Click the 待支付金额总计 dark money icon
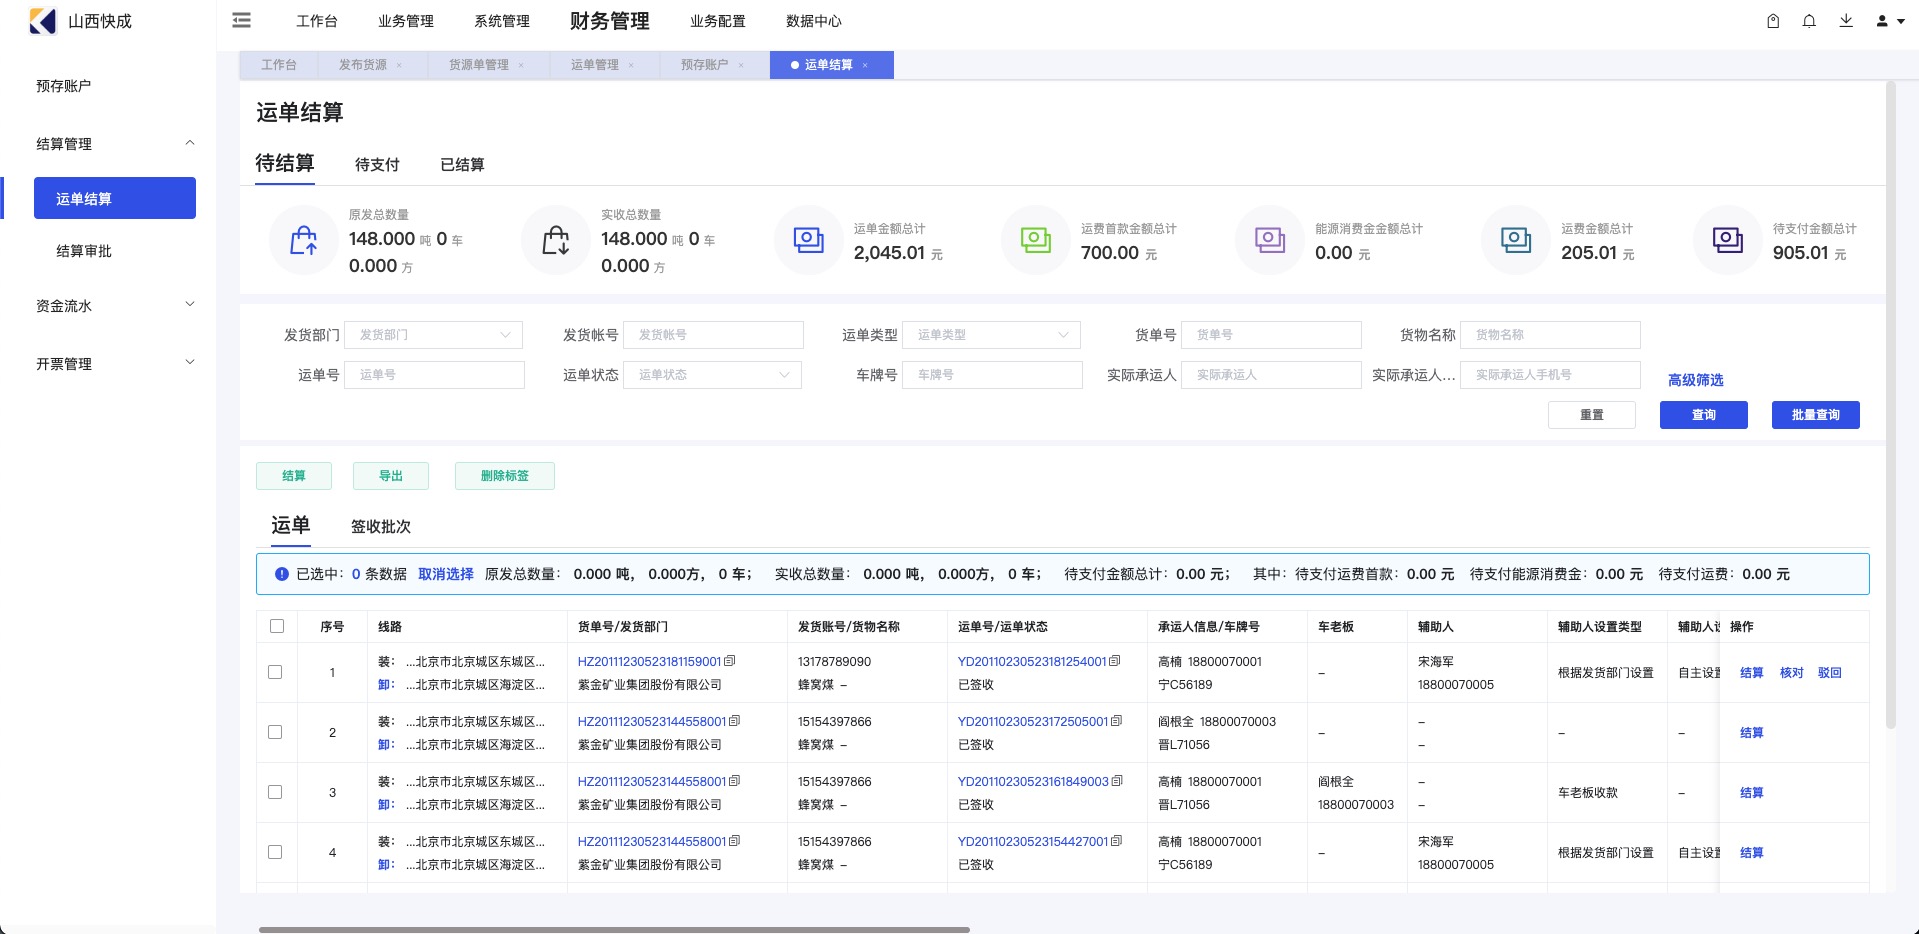The width and height of the screenshot is (1919, 934). [x=1728, y=240]
